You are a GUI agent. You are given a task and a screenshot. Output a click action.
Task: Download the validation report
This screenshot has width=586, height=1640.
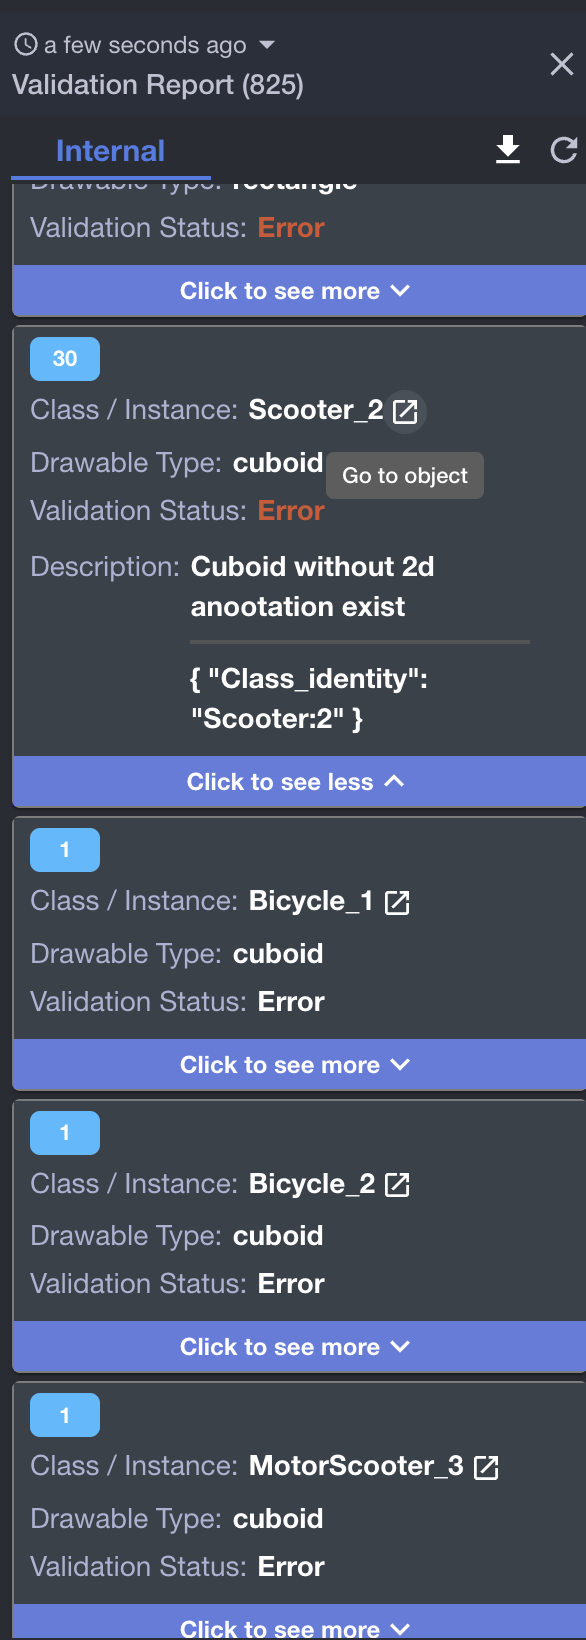508,150
